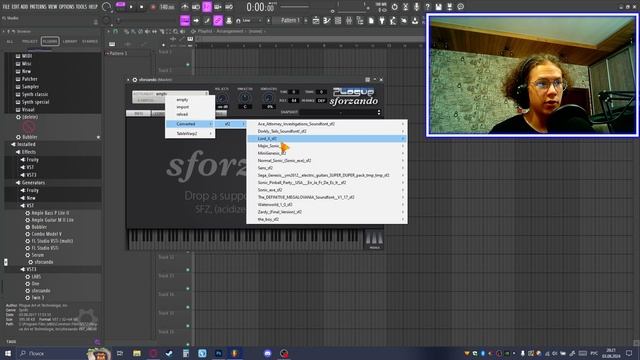This screenshot has height=360, width=640.
Task: Add new pattern with plus button
Action: click(x=306, y=20)
